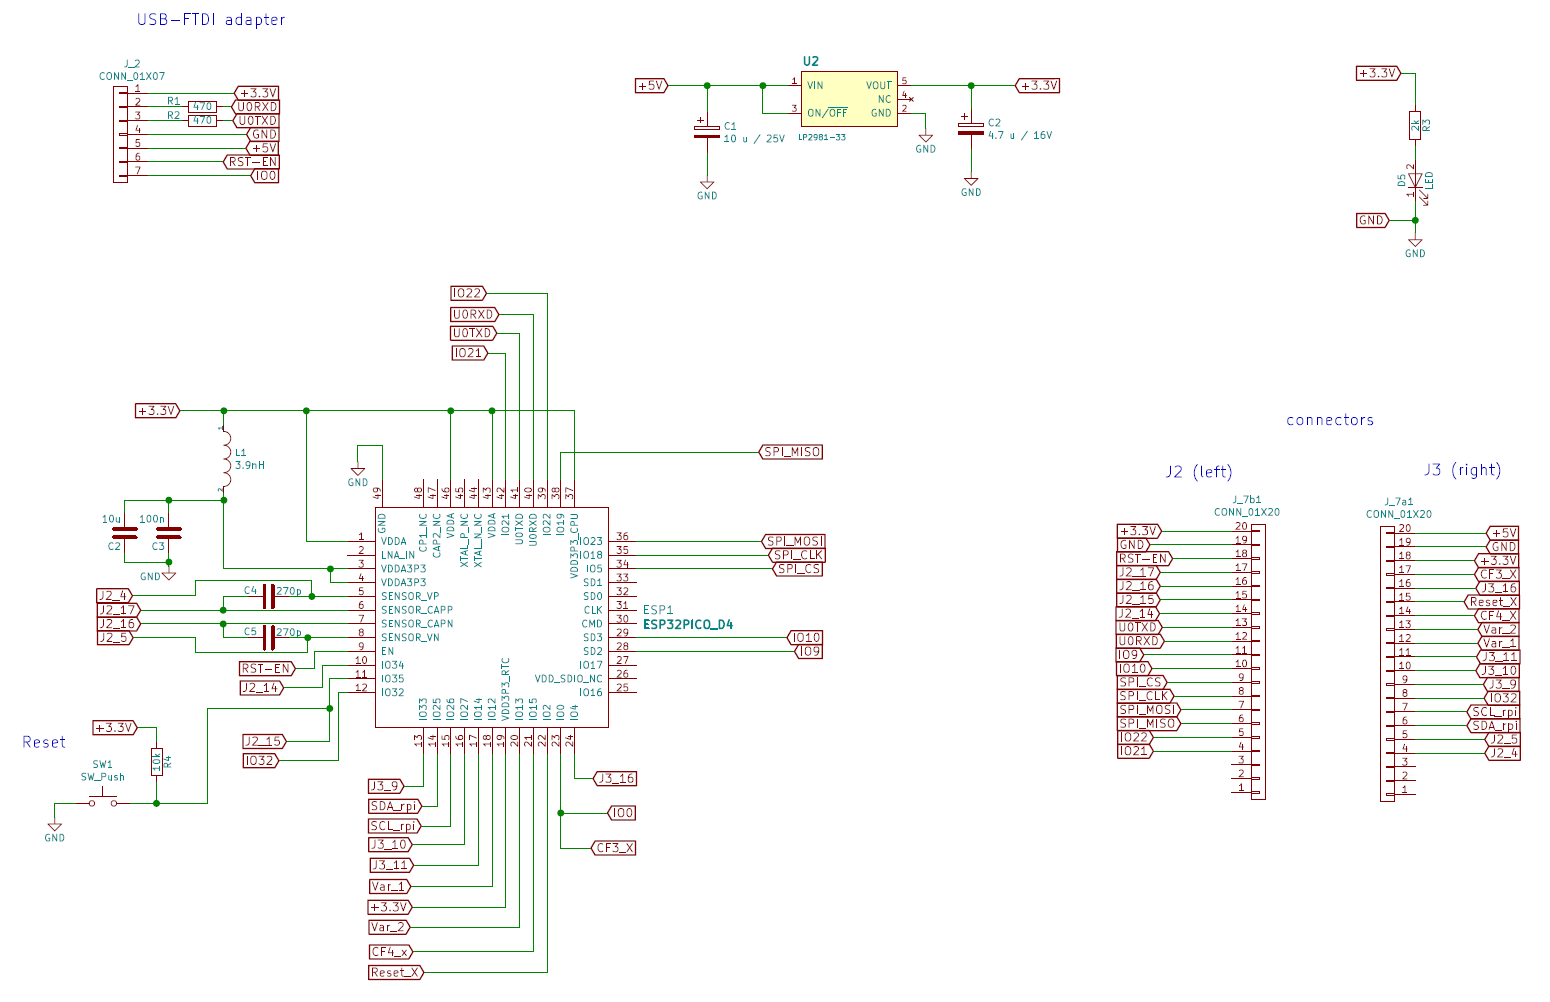Select capacitor C4 270p
This screenshot has width=1550, height=1002.
click(268, 596)
